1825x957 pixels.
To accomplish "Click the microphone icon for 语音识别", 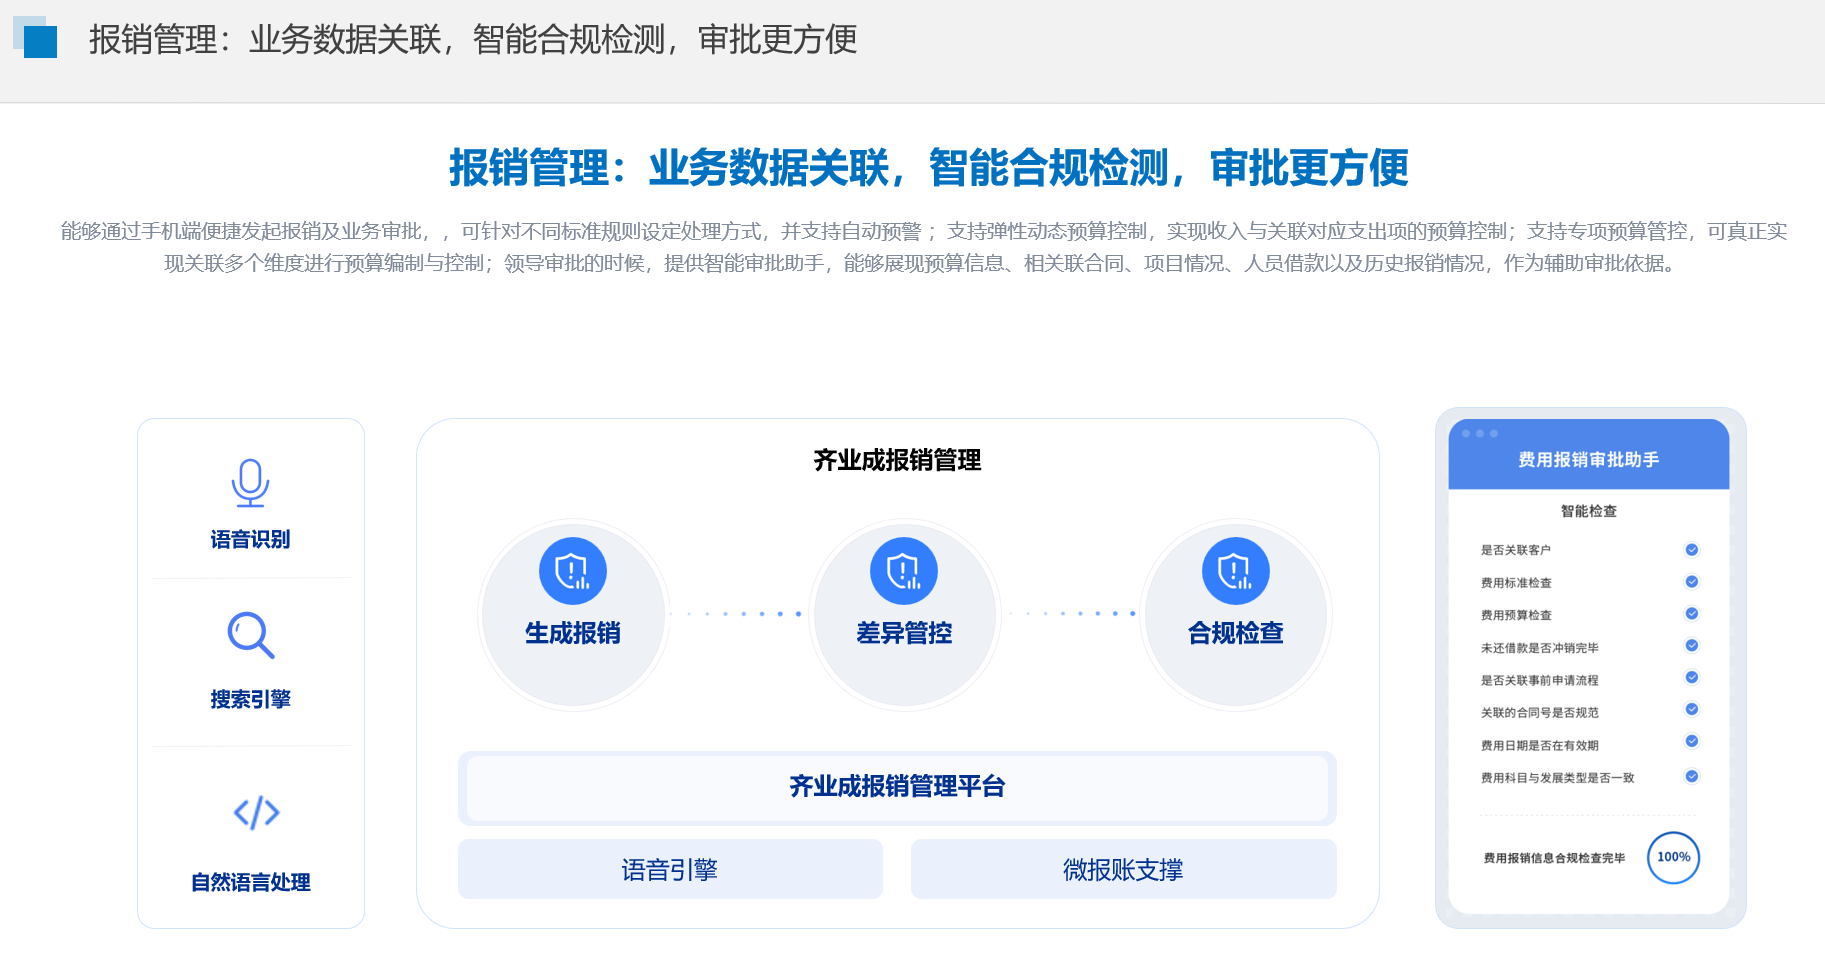I will [x=250, y=484].
